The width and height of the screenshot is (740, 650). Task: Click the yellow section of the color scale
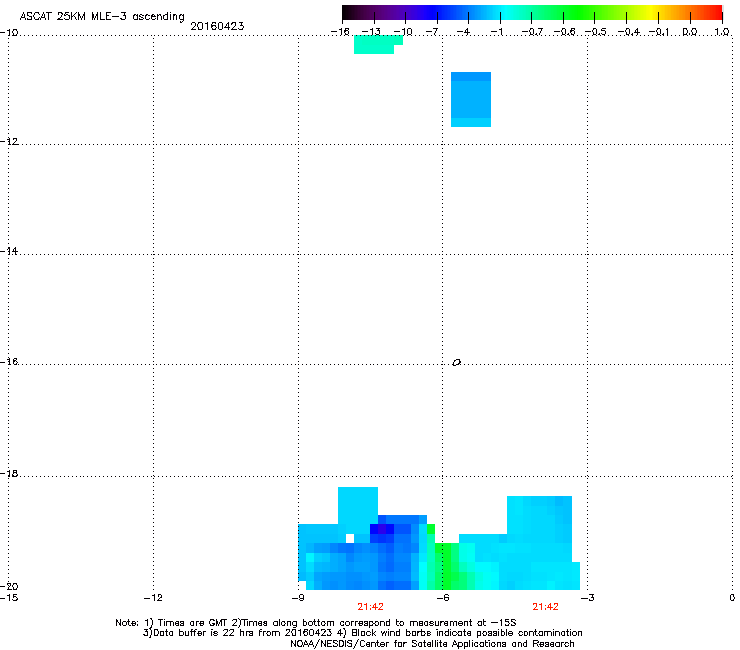pos(652,12)
